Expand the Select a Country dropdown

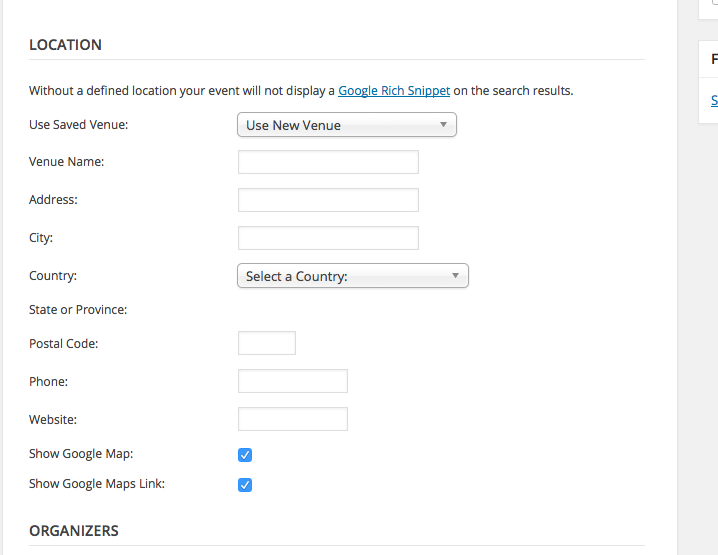(x=352, y=276)
